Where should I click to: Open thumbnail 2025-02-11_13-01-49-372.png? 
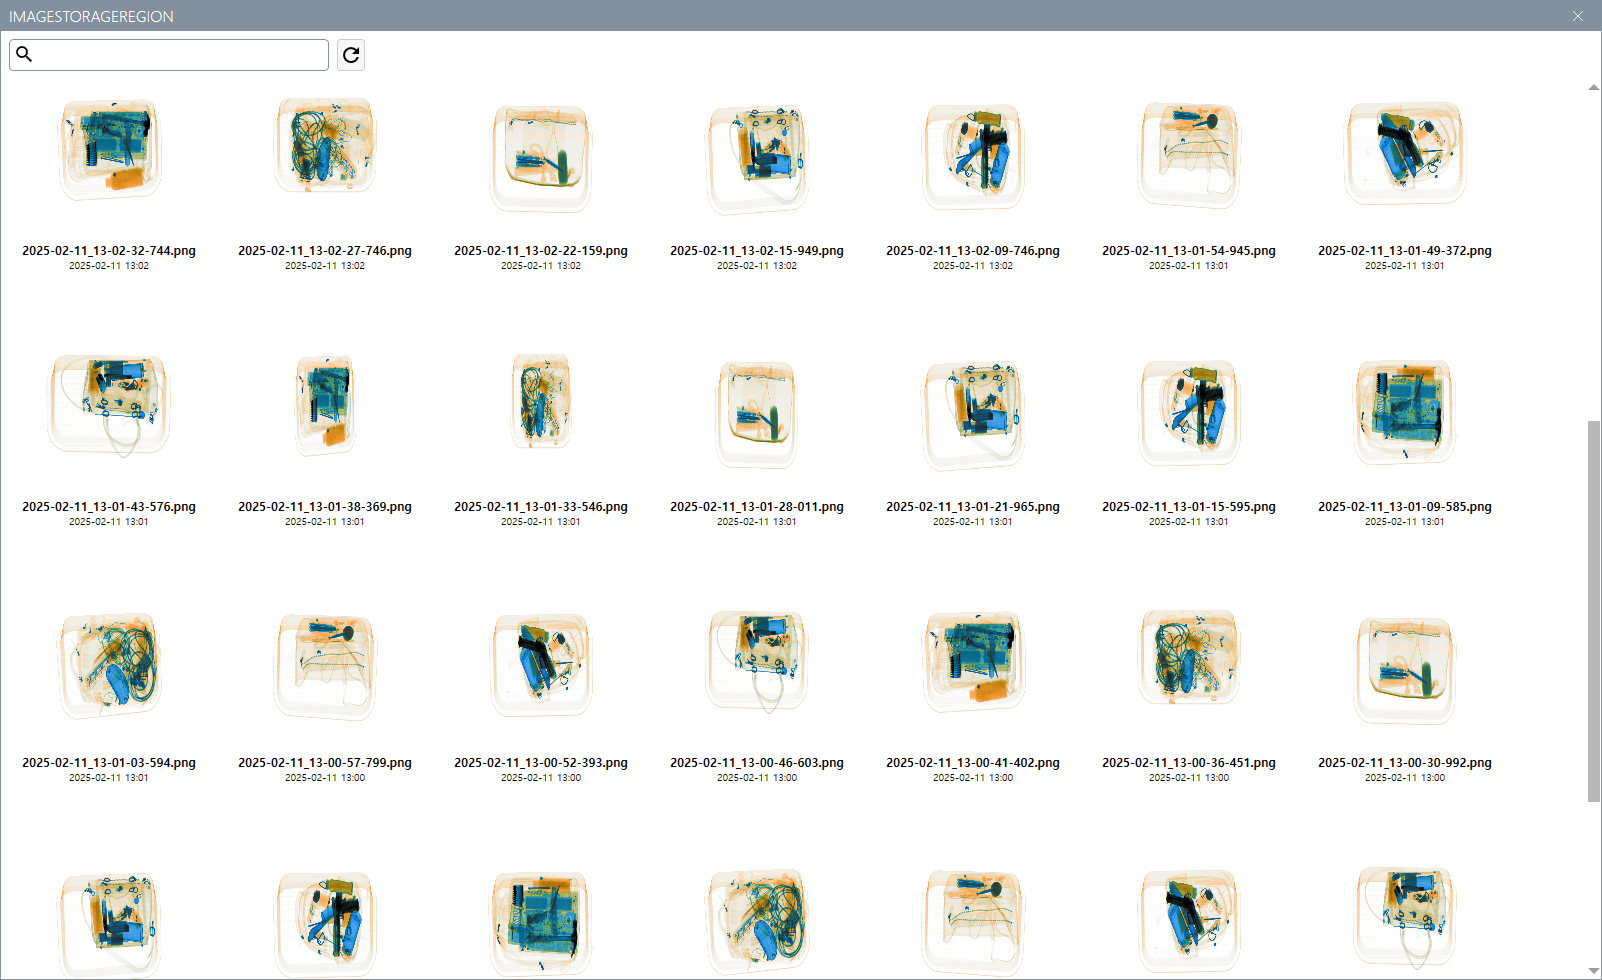[1405, 152]
